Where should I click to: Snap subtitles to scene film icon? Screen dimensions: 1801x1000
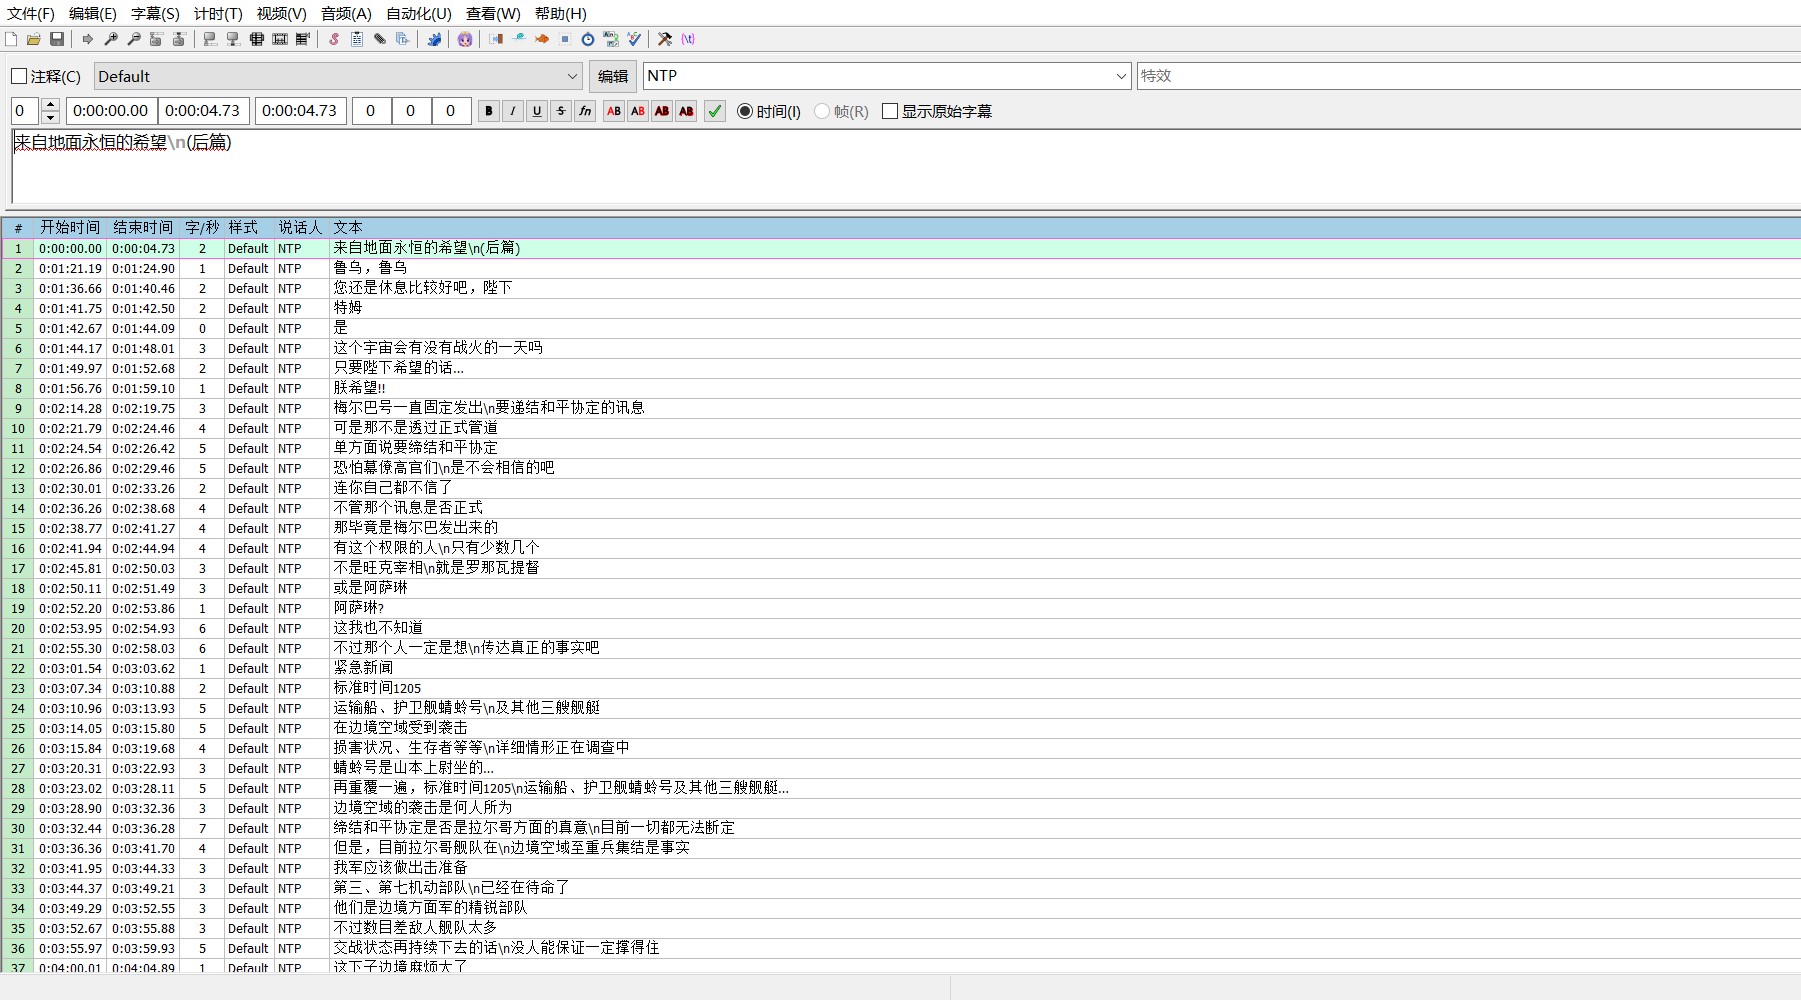click(x=280, y=39)
